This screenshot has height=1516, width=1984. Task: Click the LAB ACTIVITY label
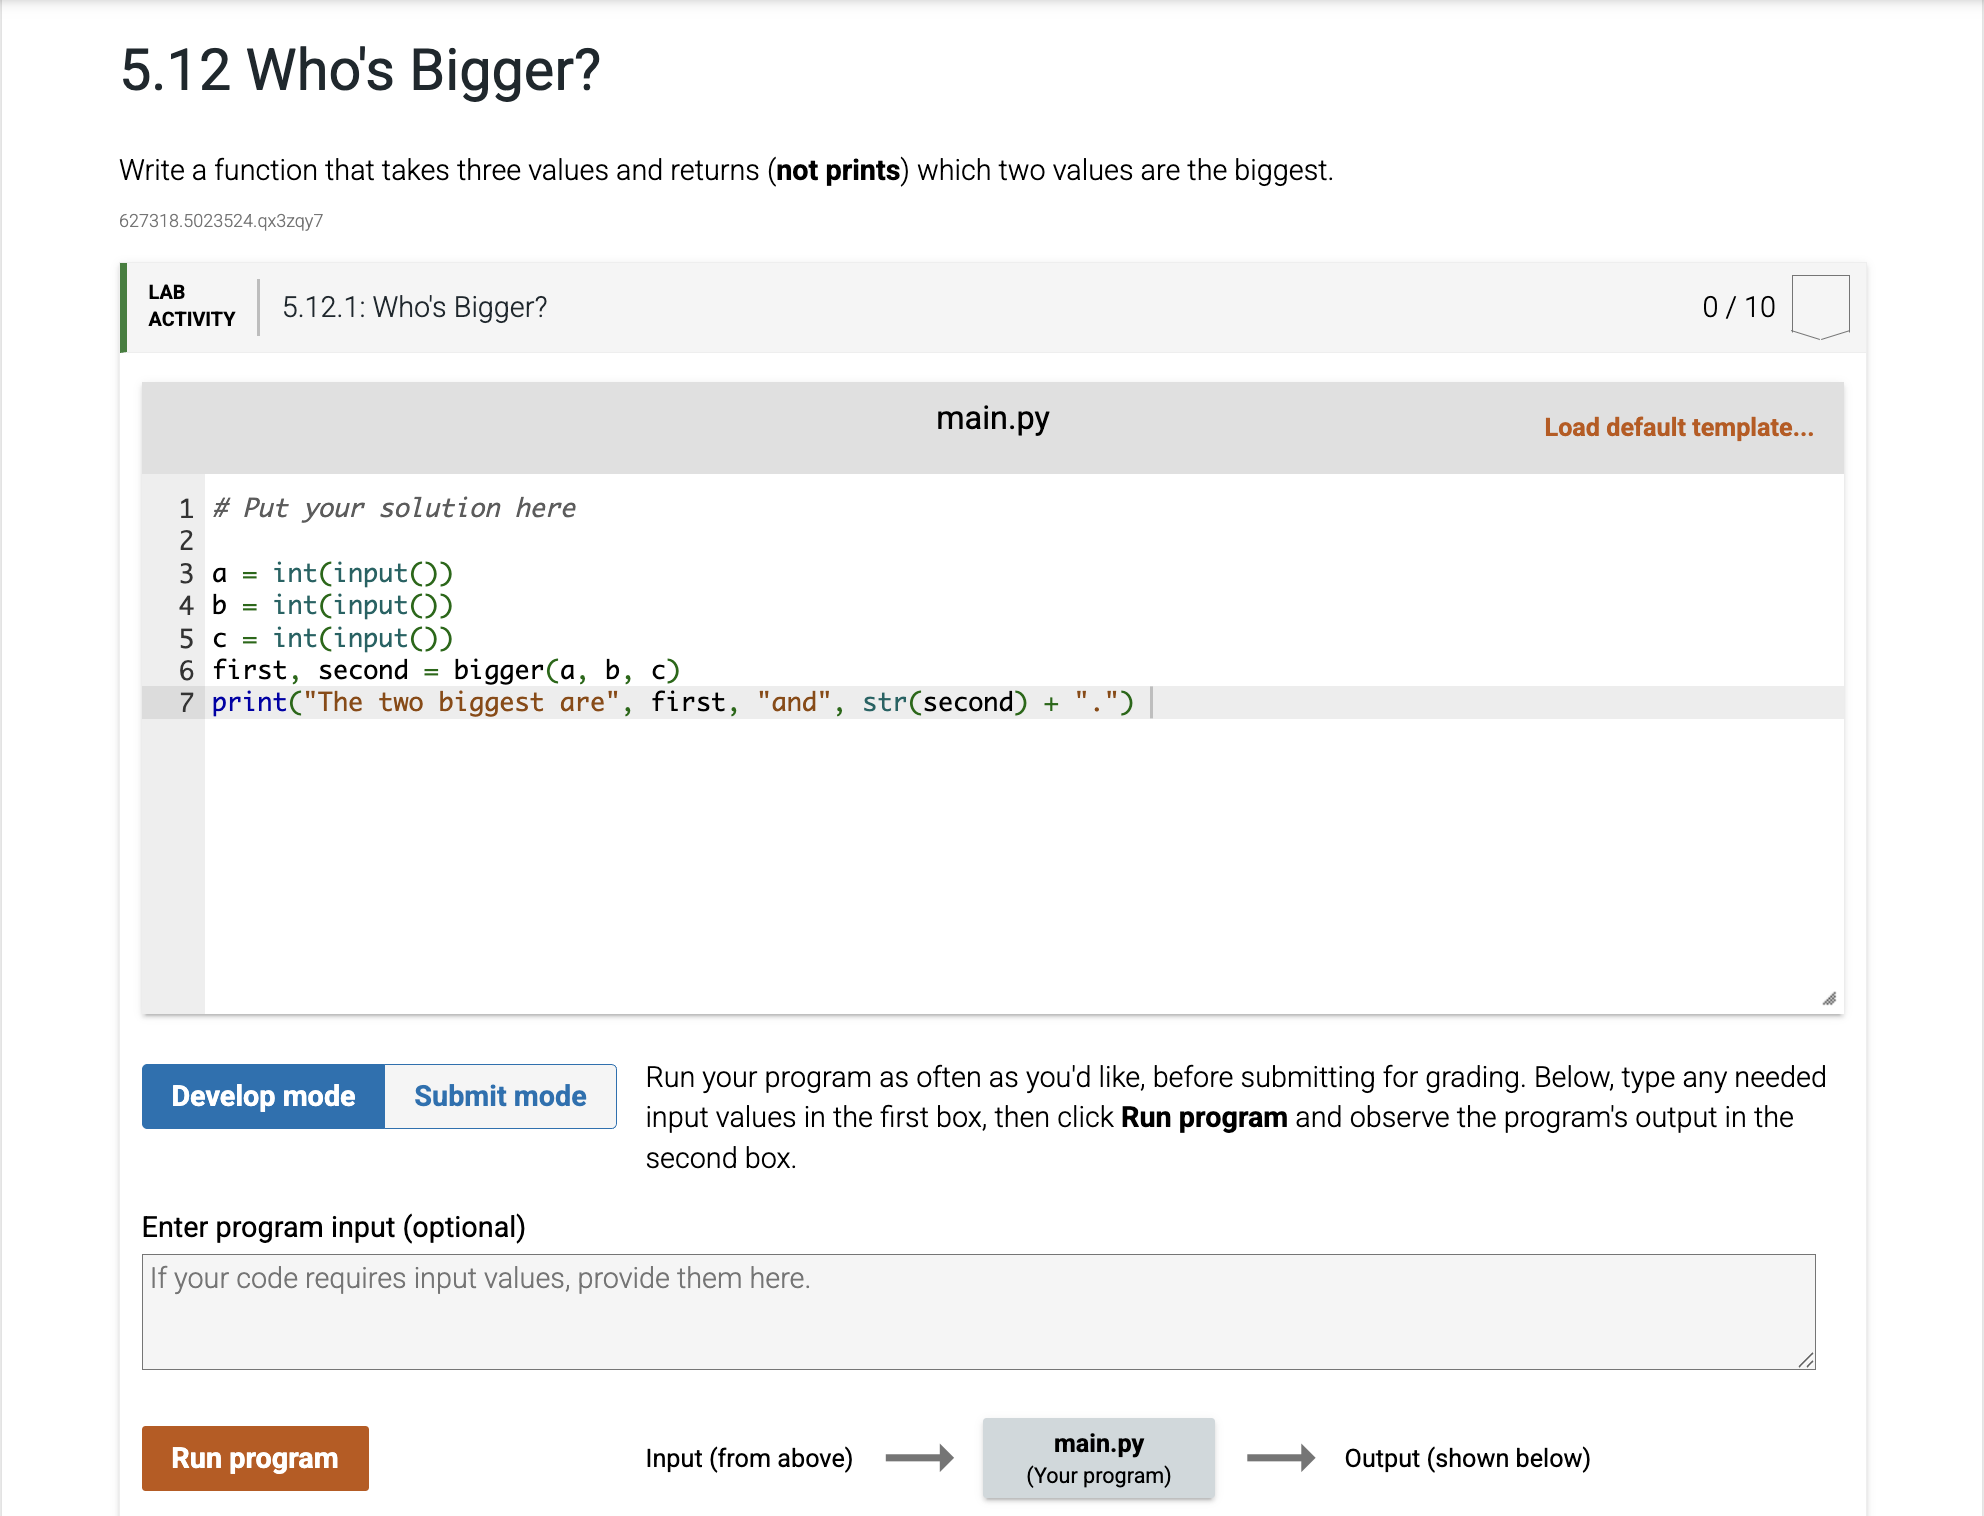click(x=191, y=306)
